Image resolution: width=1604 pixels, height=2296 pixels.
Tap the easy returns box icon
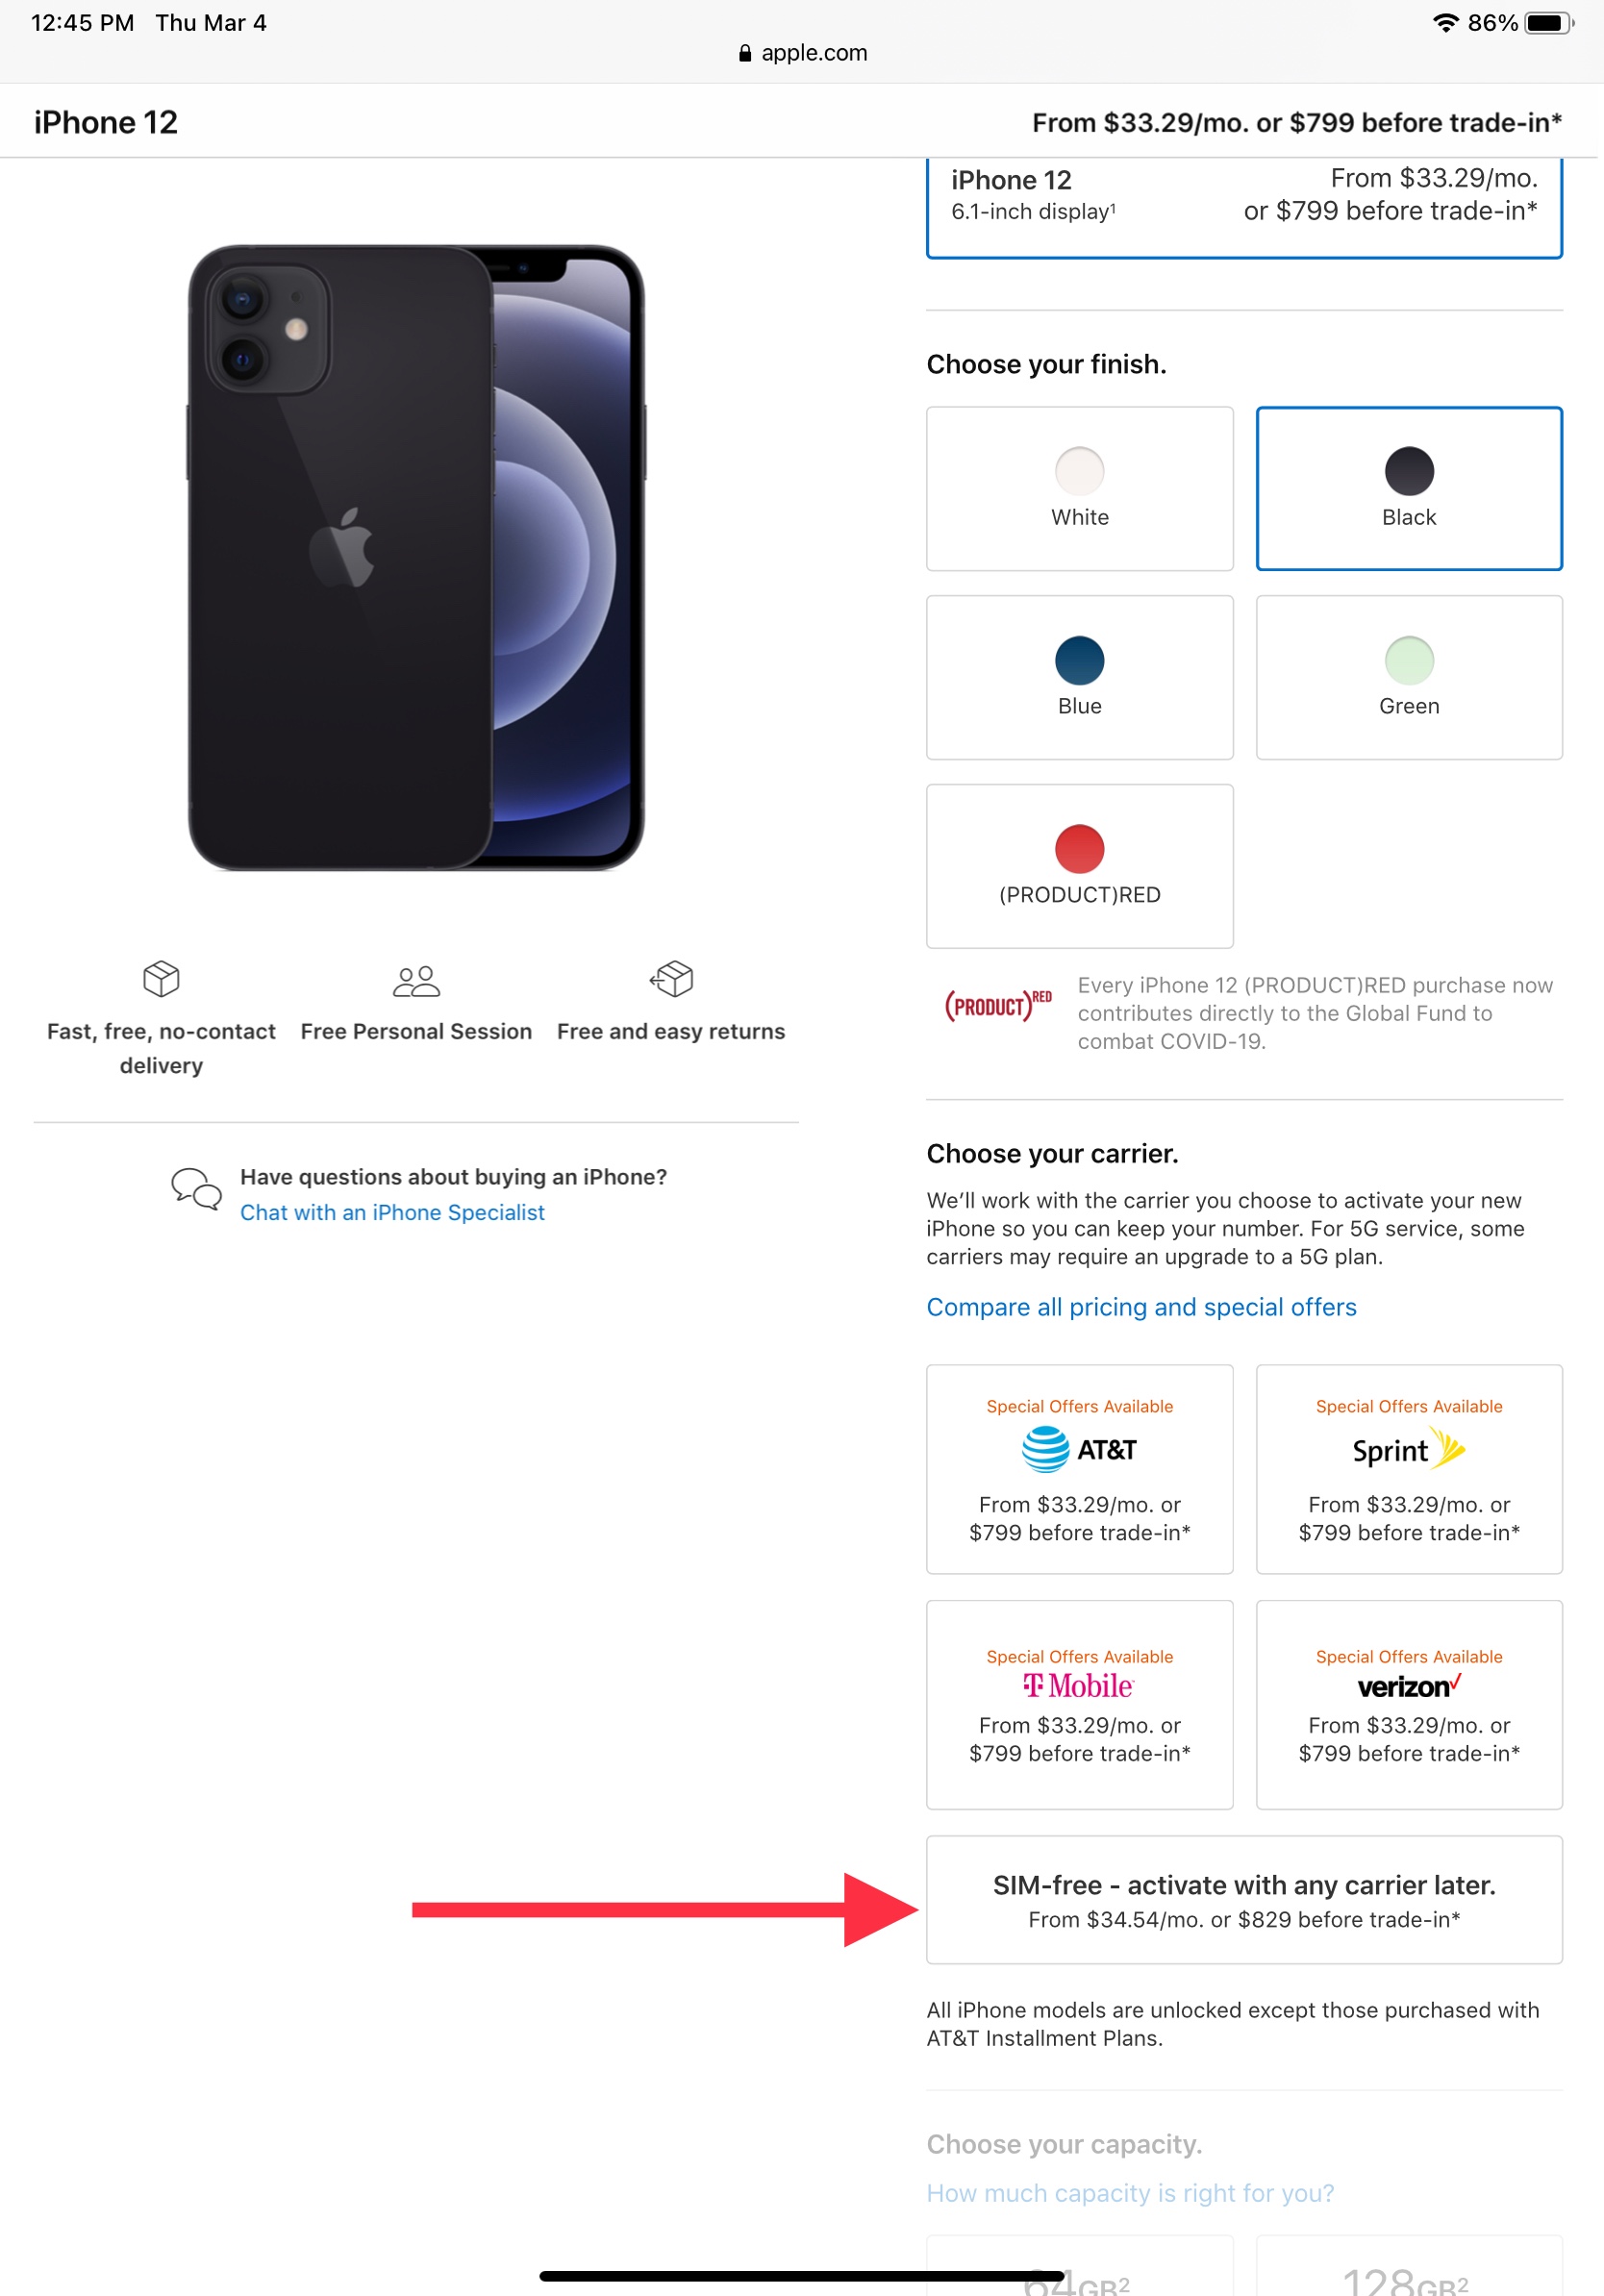coord(671,979)
